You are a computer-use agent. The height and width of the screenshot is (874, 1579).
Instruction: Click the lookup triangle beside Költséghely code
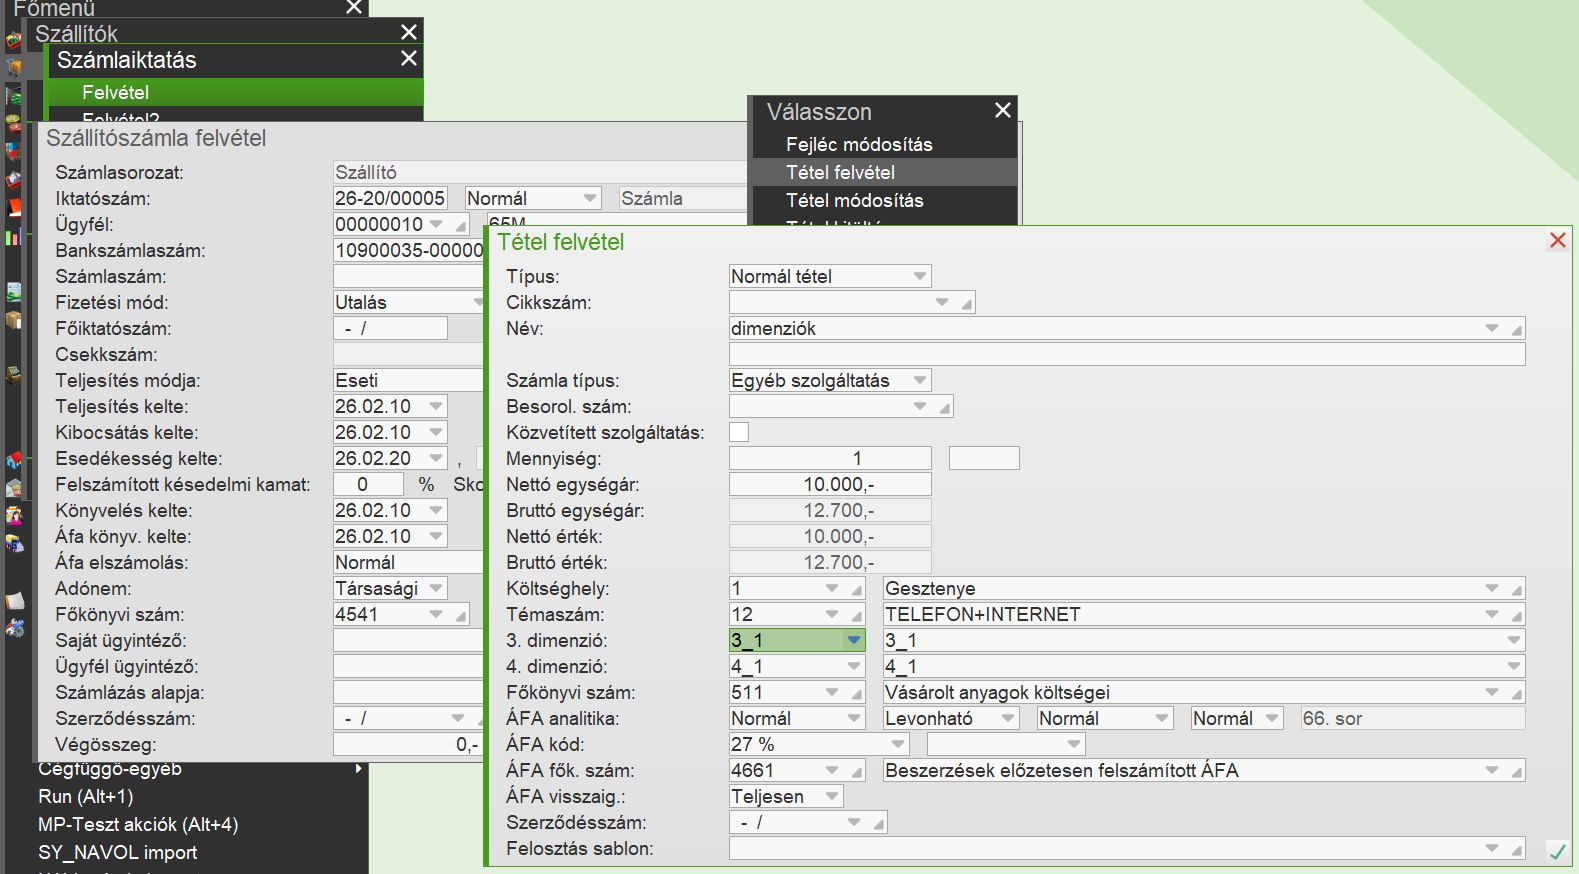click(857, 590)
